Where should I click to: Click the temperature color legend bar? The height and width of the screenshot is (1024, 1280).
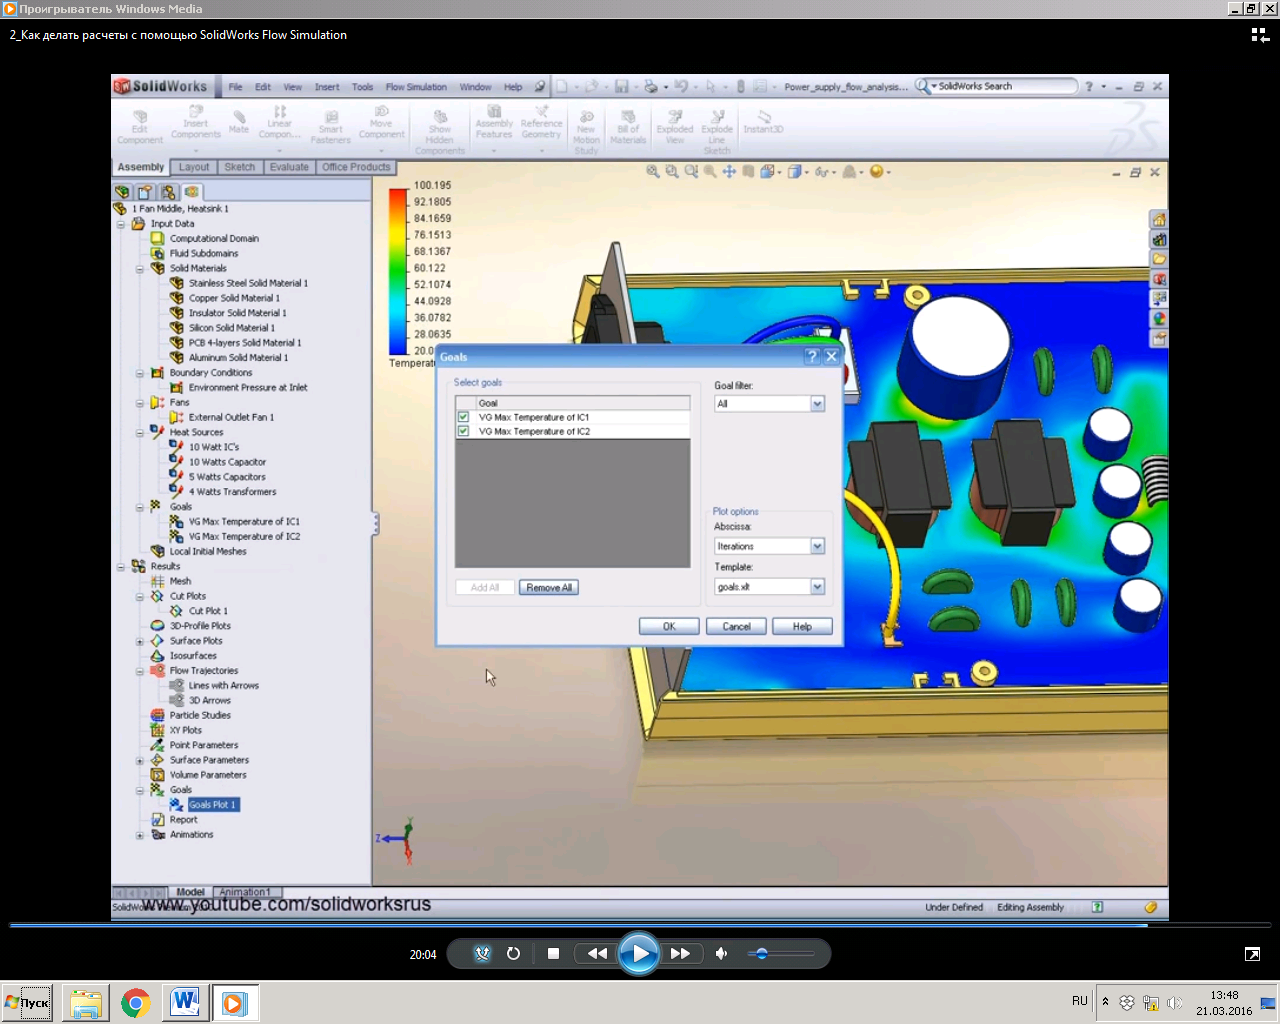coord(398,270)
